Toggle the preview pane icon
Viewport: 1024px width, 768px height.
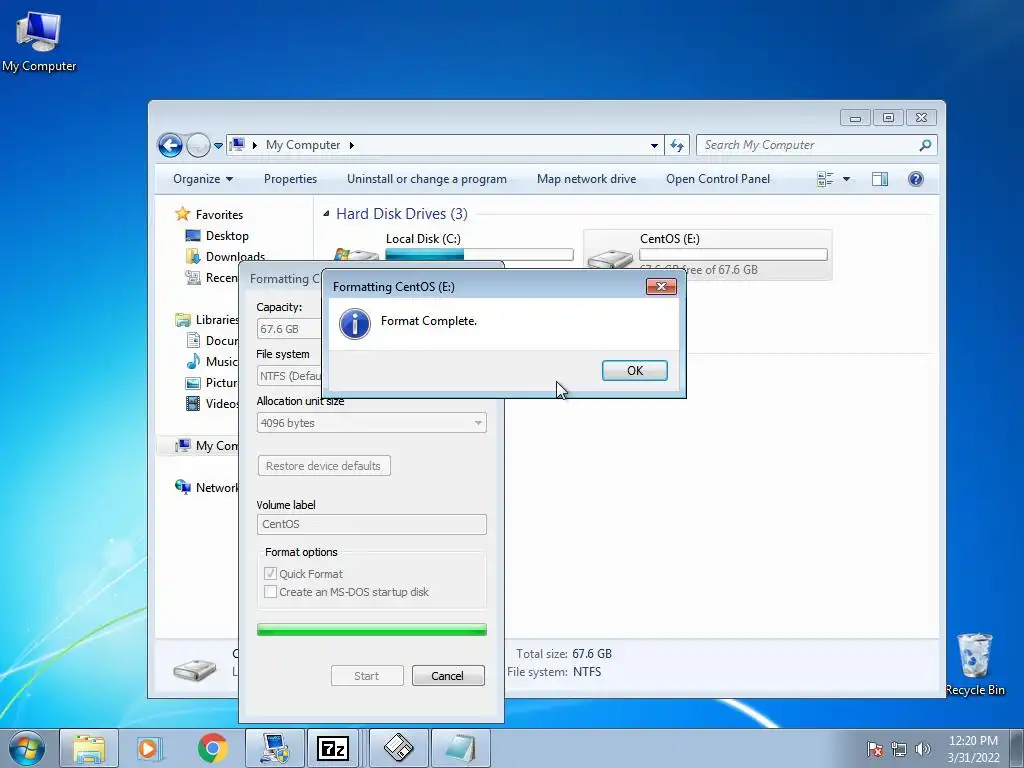coord(880,179)
